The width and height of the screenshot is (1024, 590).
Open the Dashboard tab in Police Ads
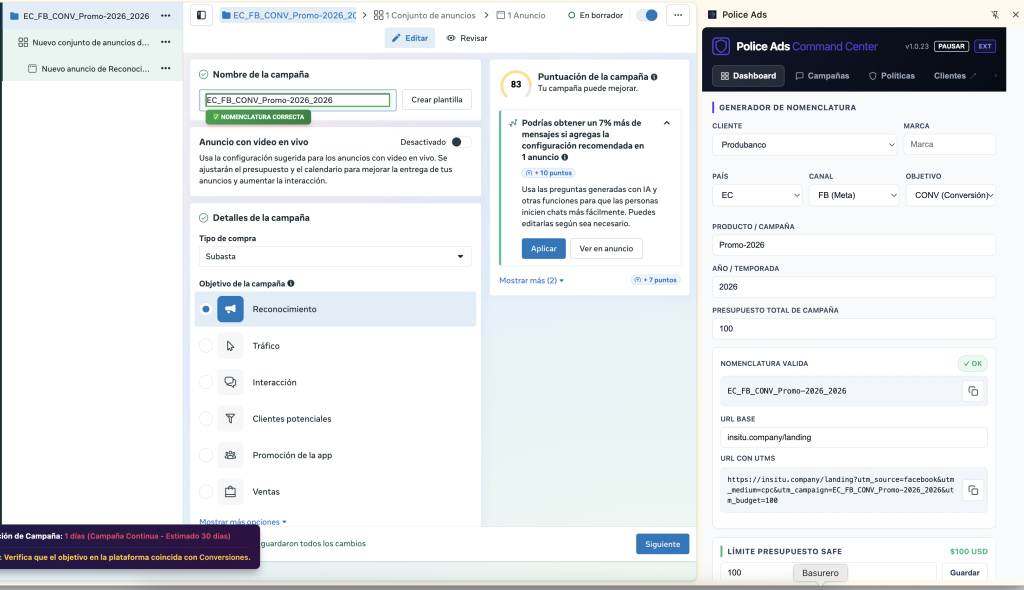(748, 76)
